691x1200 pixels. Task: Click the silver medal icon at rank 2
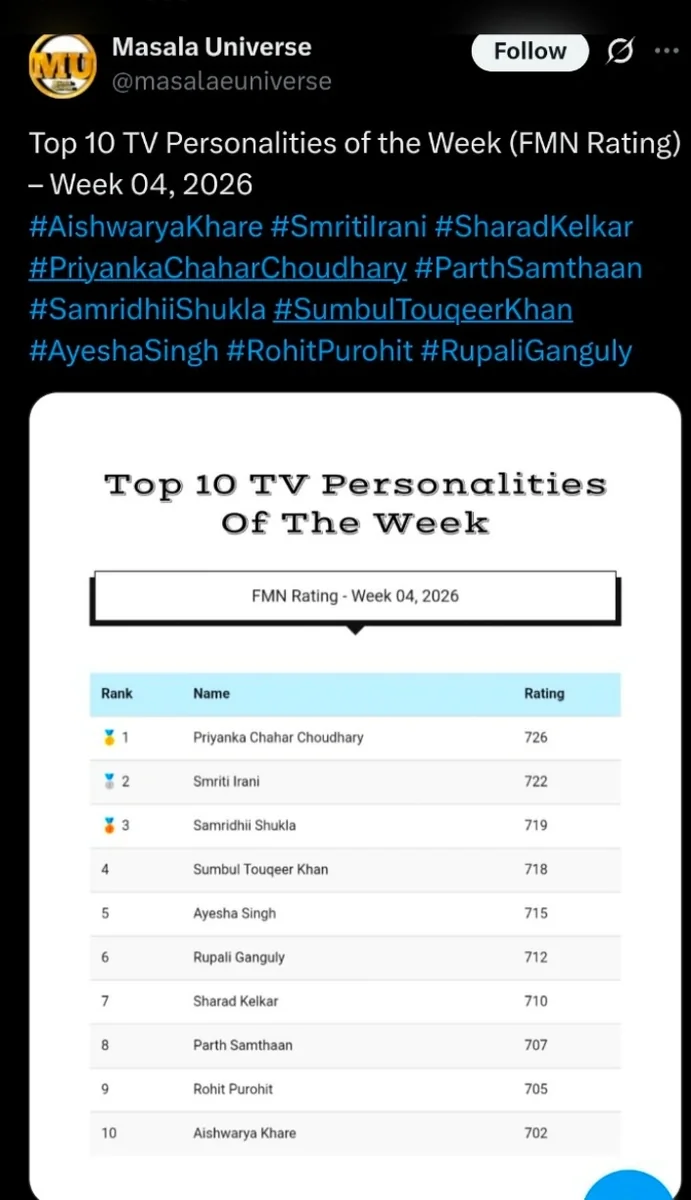click(108, 782)
